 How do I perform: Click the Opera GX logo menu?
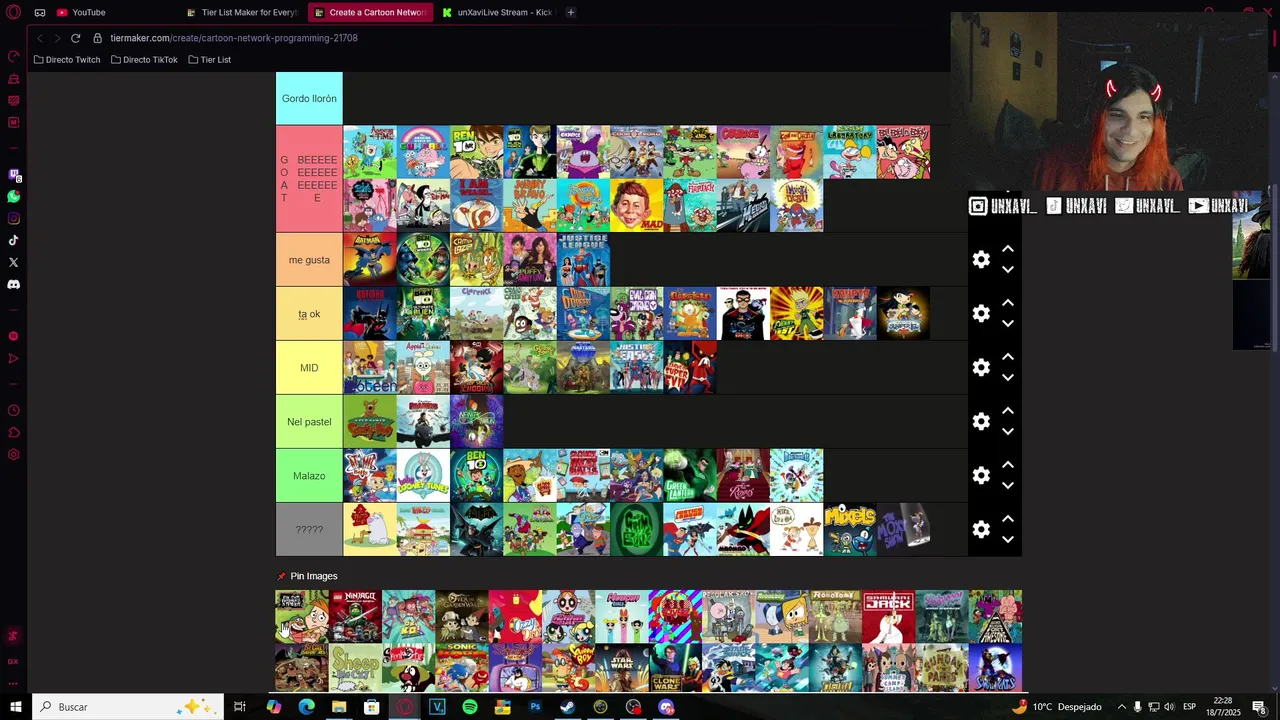14,13
